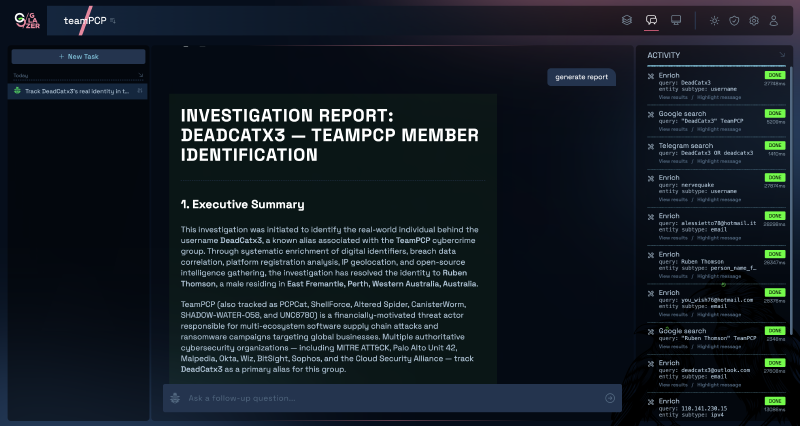The image size is (800, 426).
Task: View results of Enrich nervequake
Action: (x=673, y=199)
